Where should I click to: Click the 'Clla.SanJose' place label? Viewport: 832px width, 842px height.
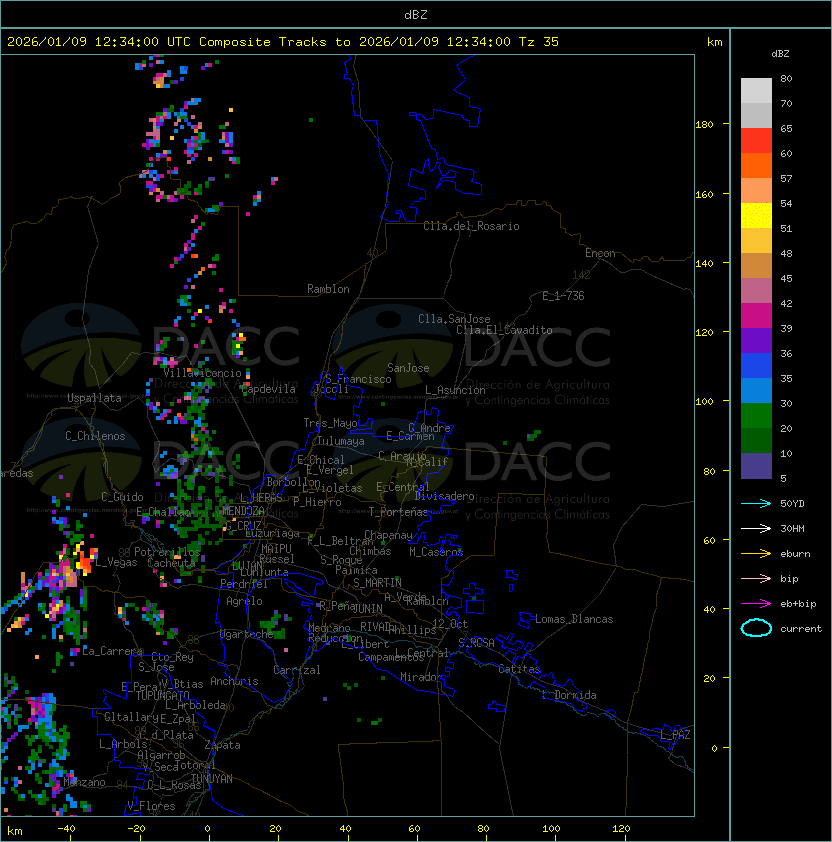[454, 319]
